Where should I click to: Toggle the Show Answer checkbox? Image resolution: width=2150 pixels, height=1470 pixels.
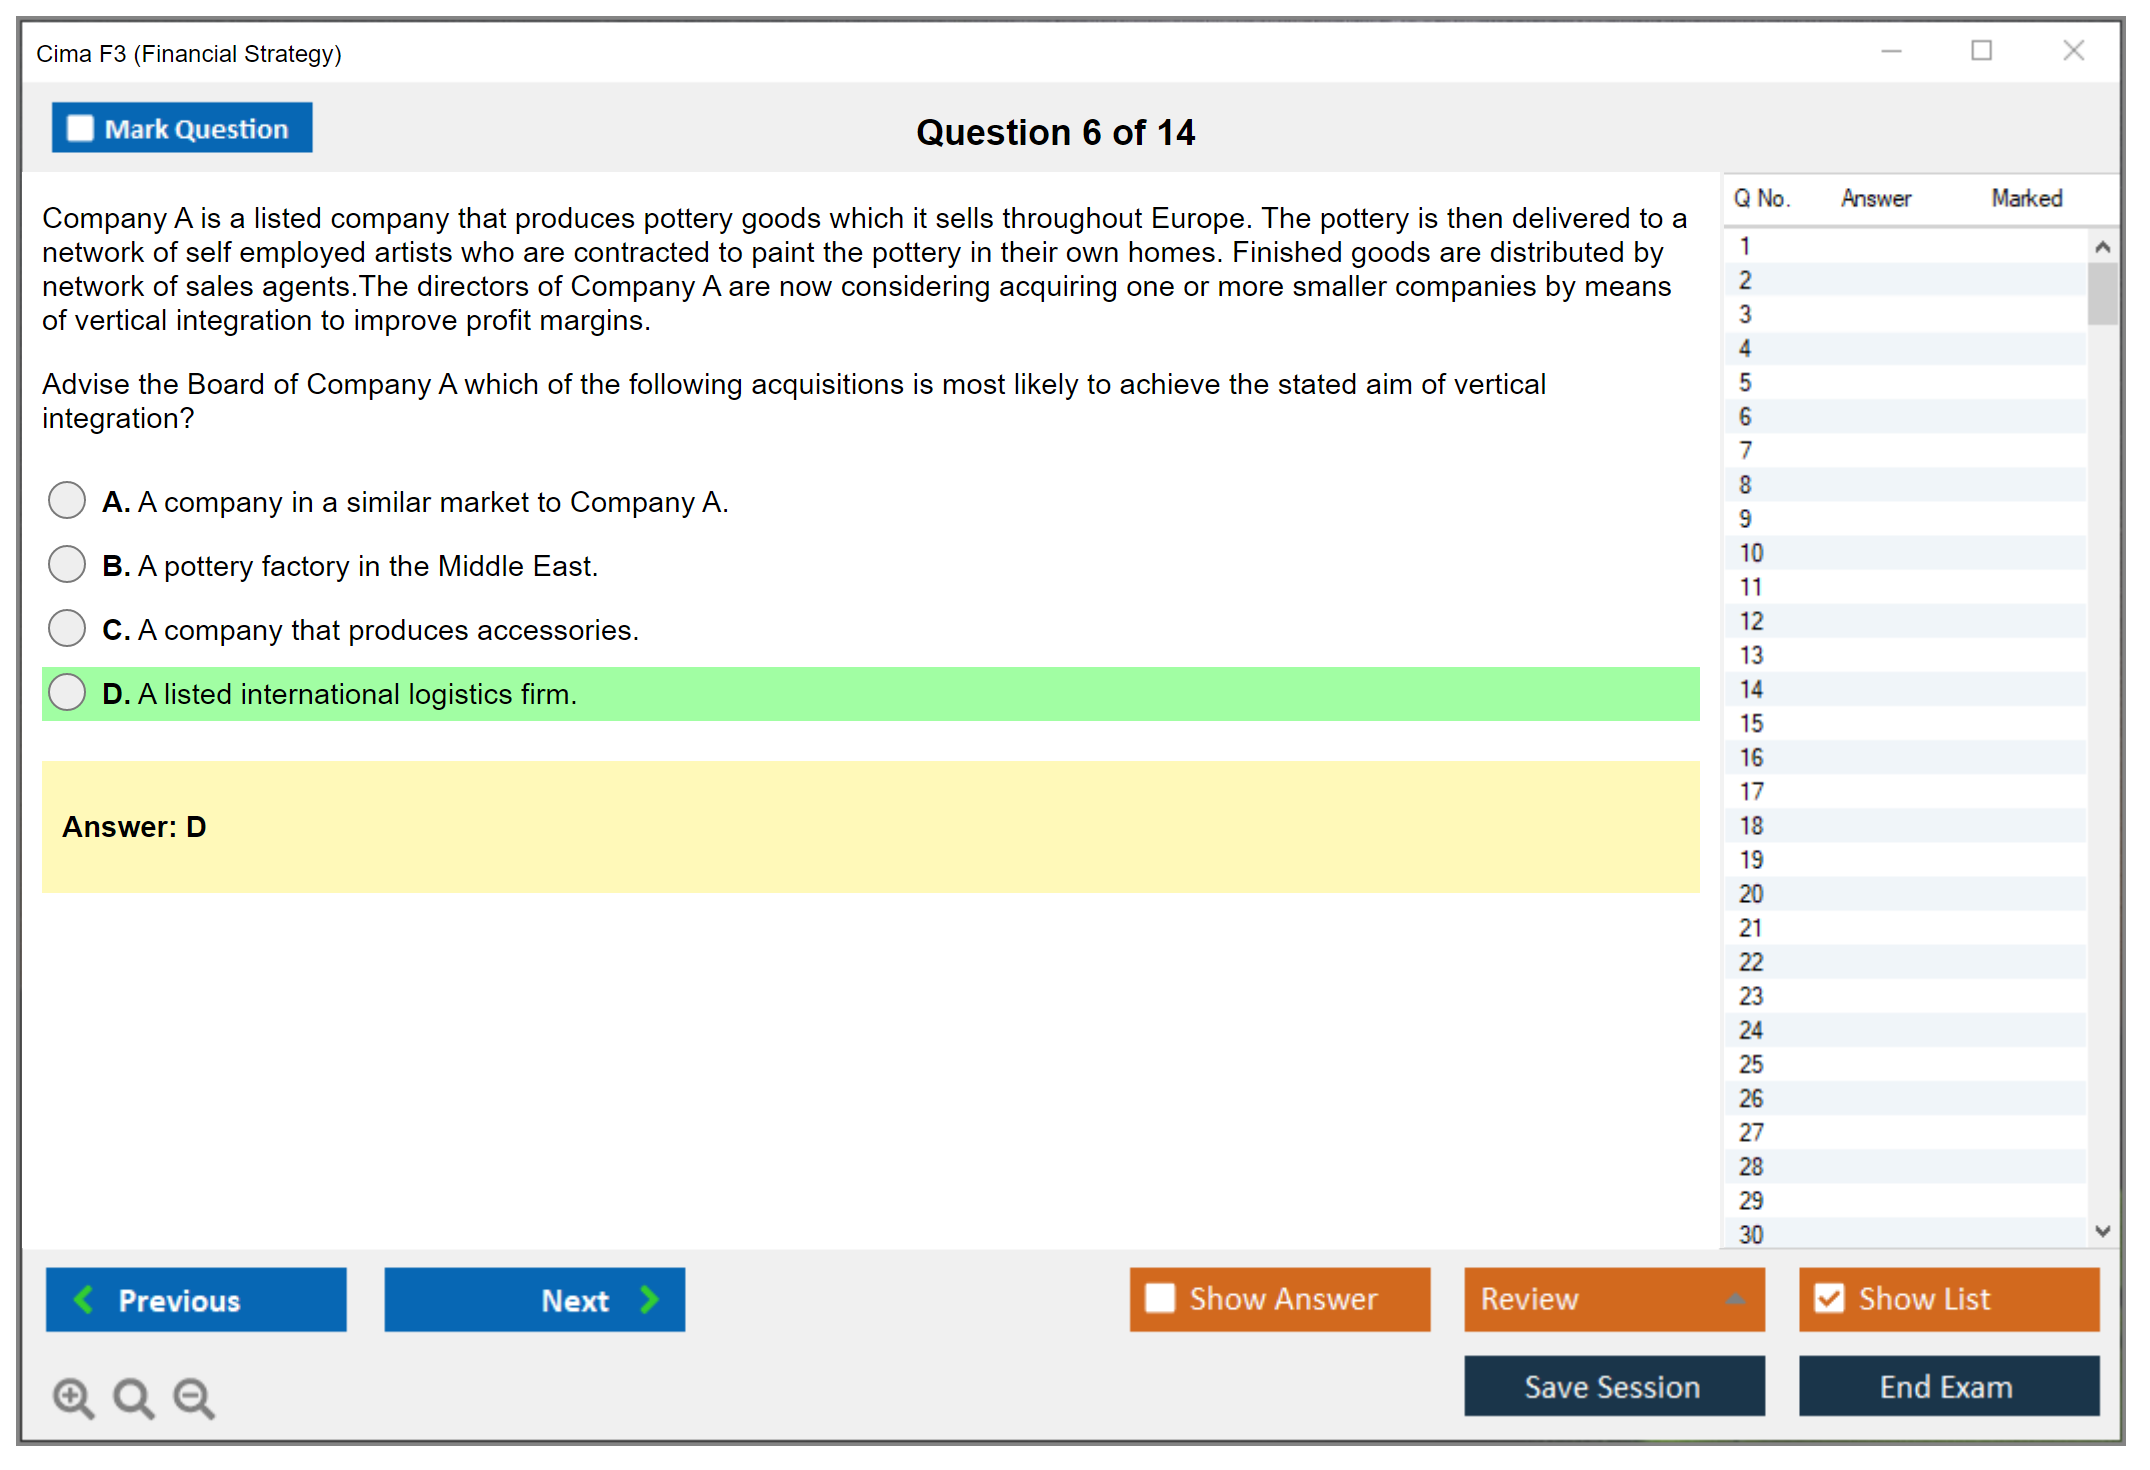[x=1160, y=1298]
